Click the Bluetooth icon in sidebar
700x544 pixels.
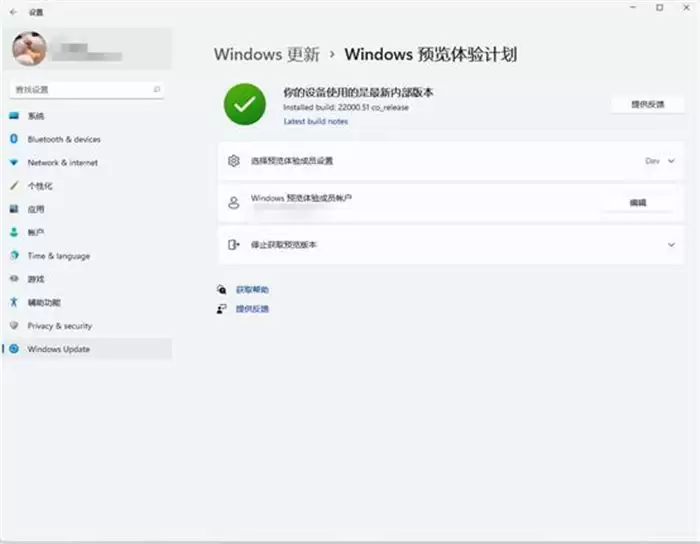click(x=14, y=139)
